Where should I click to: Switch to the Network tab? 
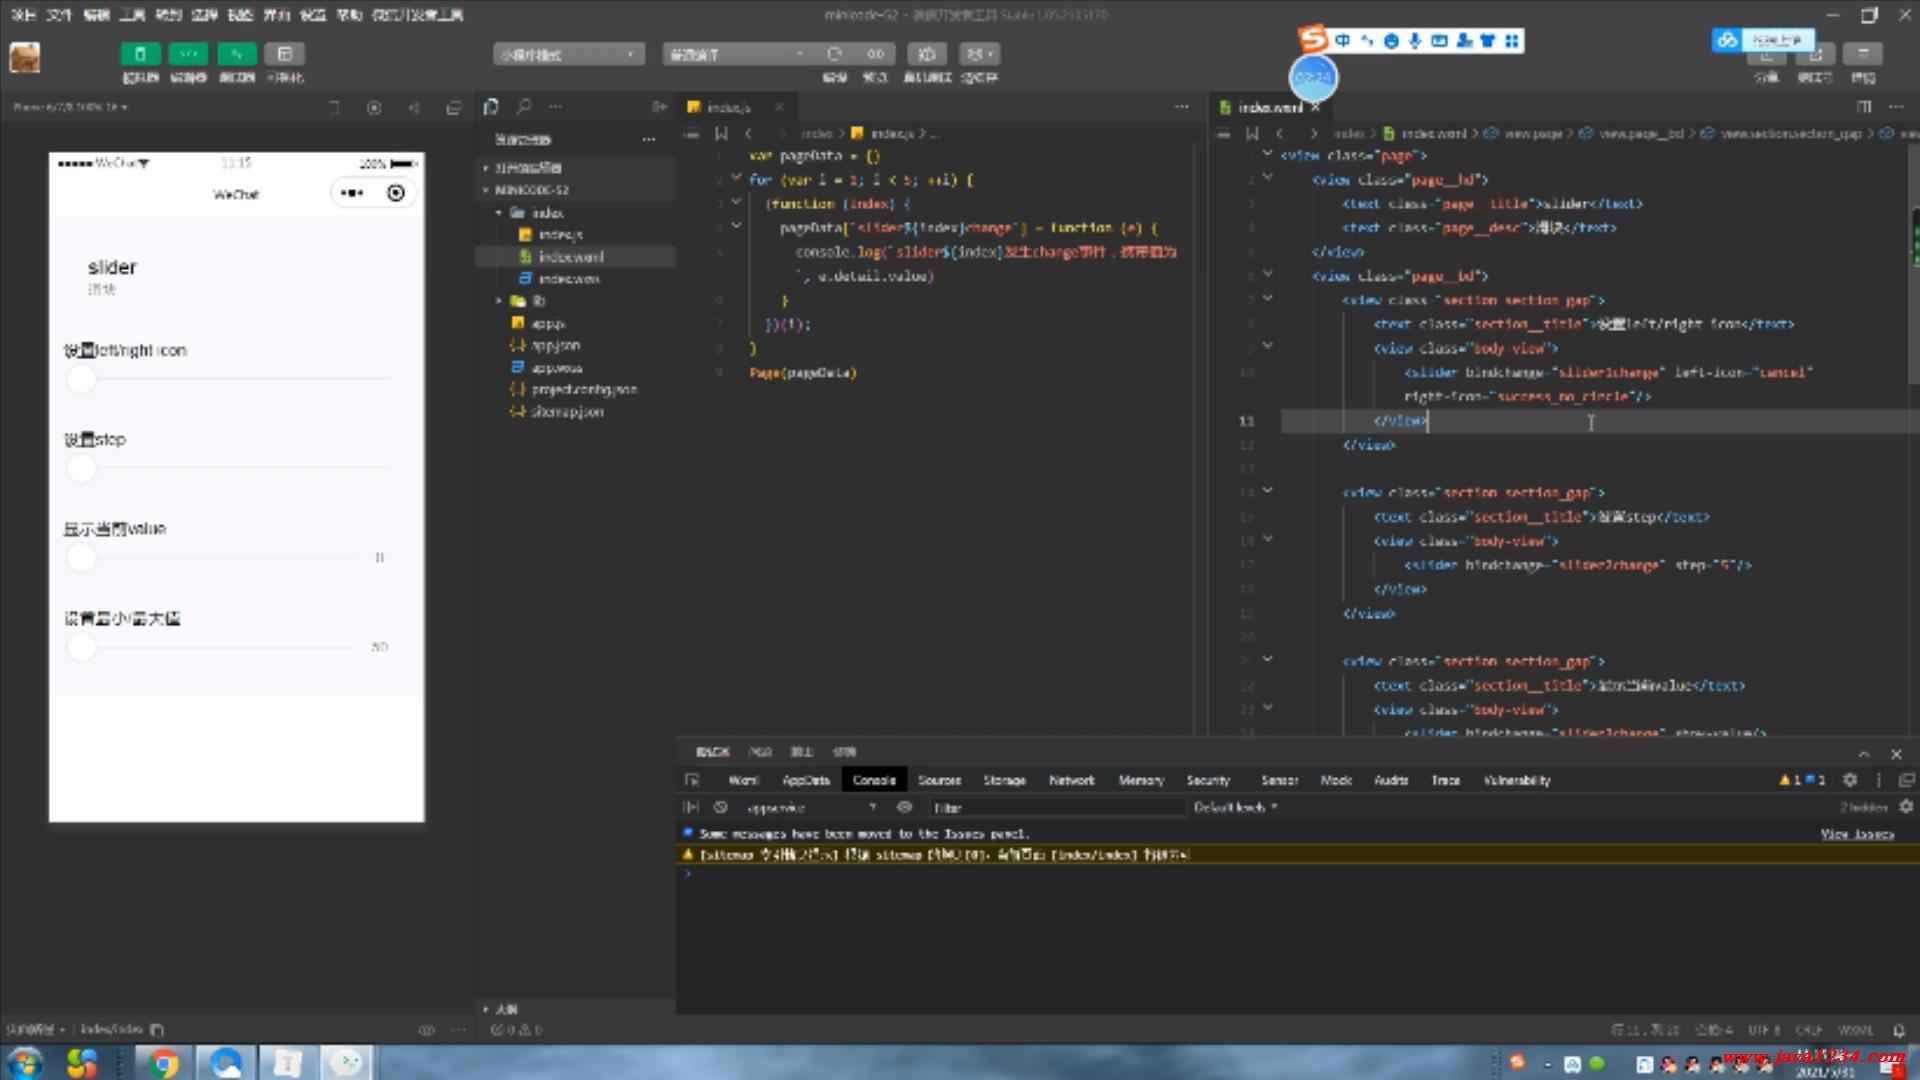pos(1071,780)
